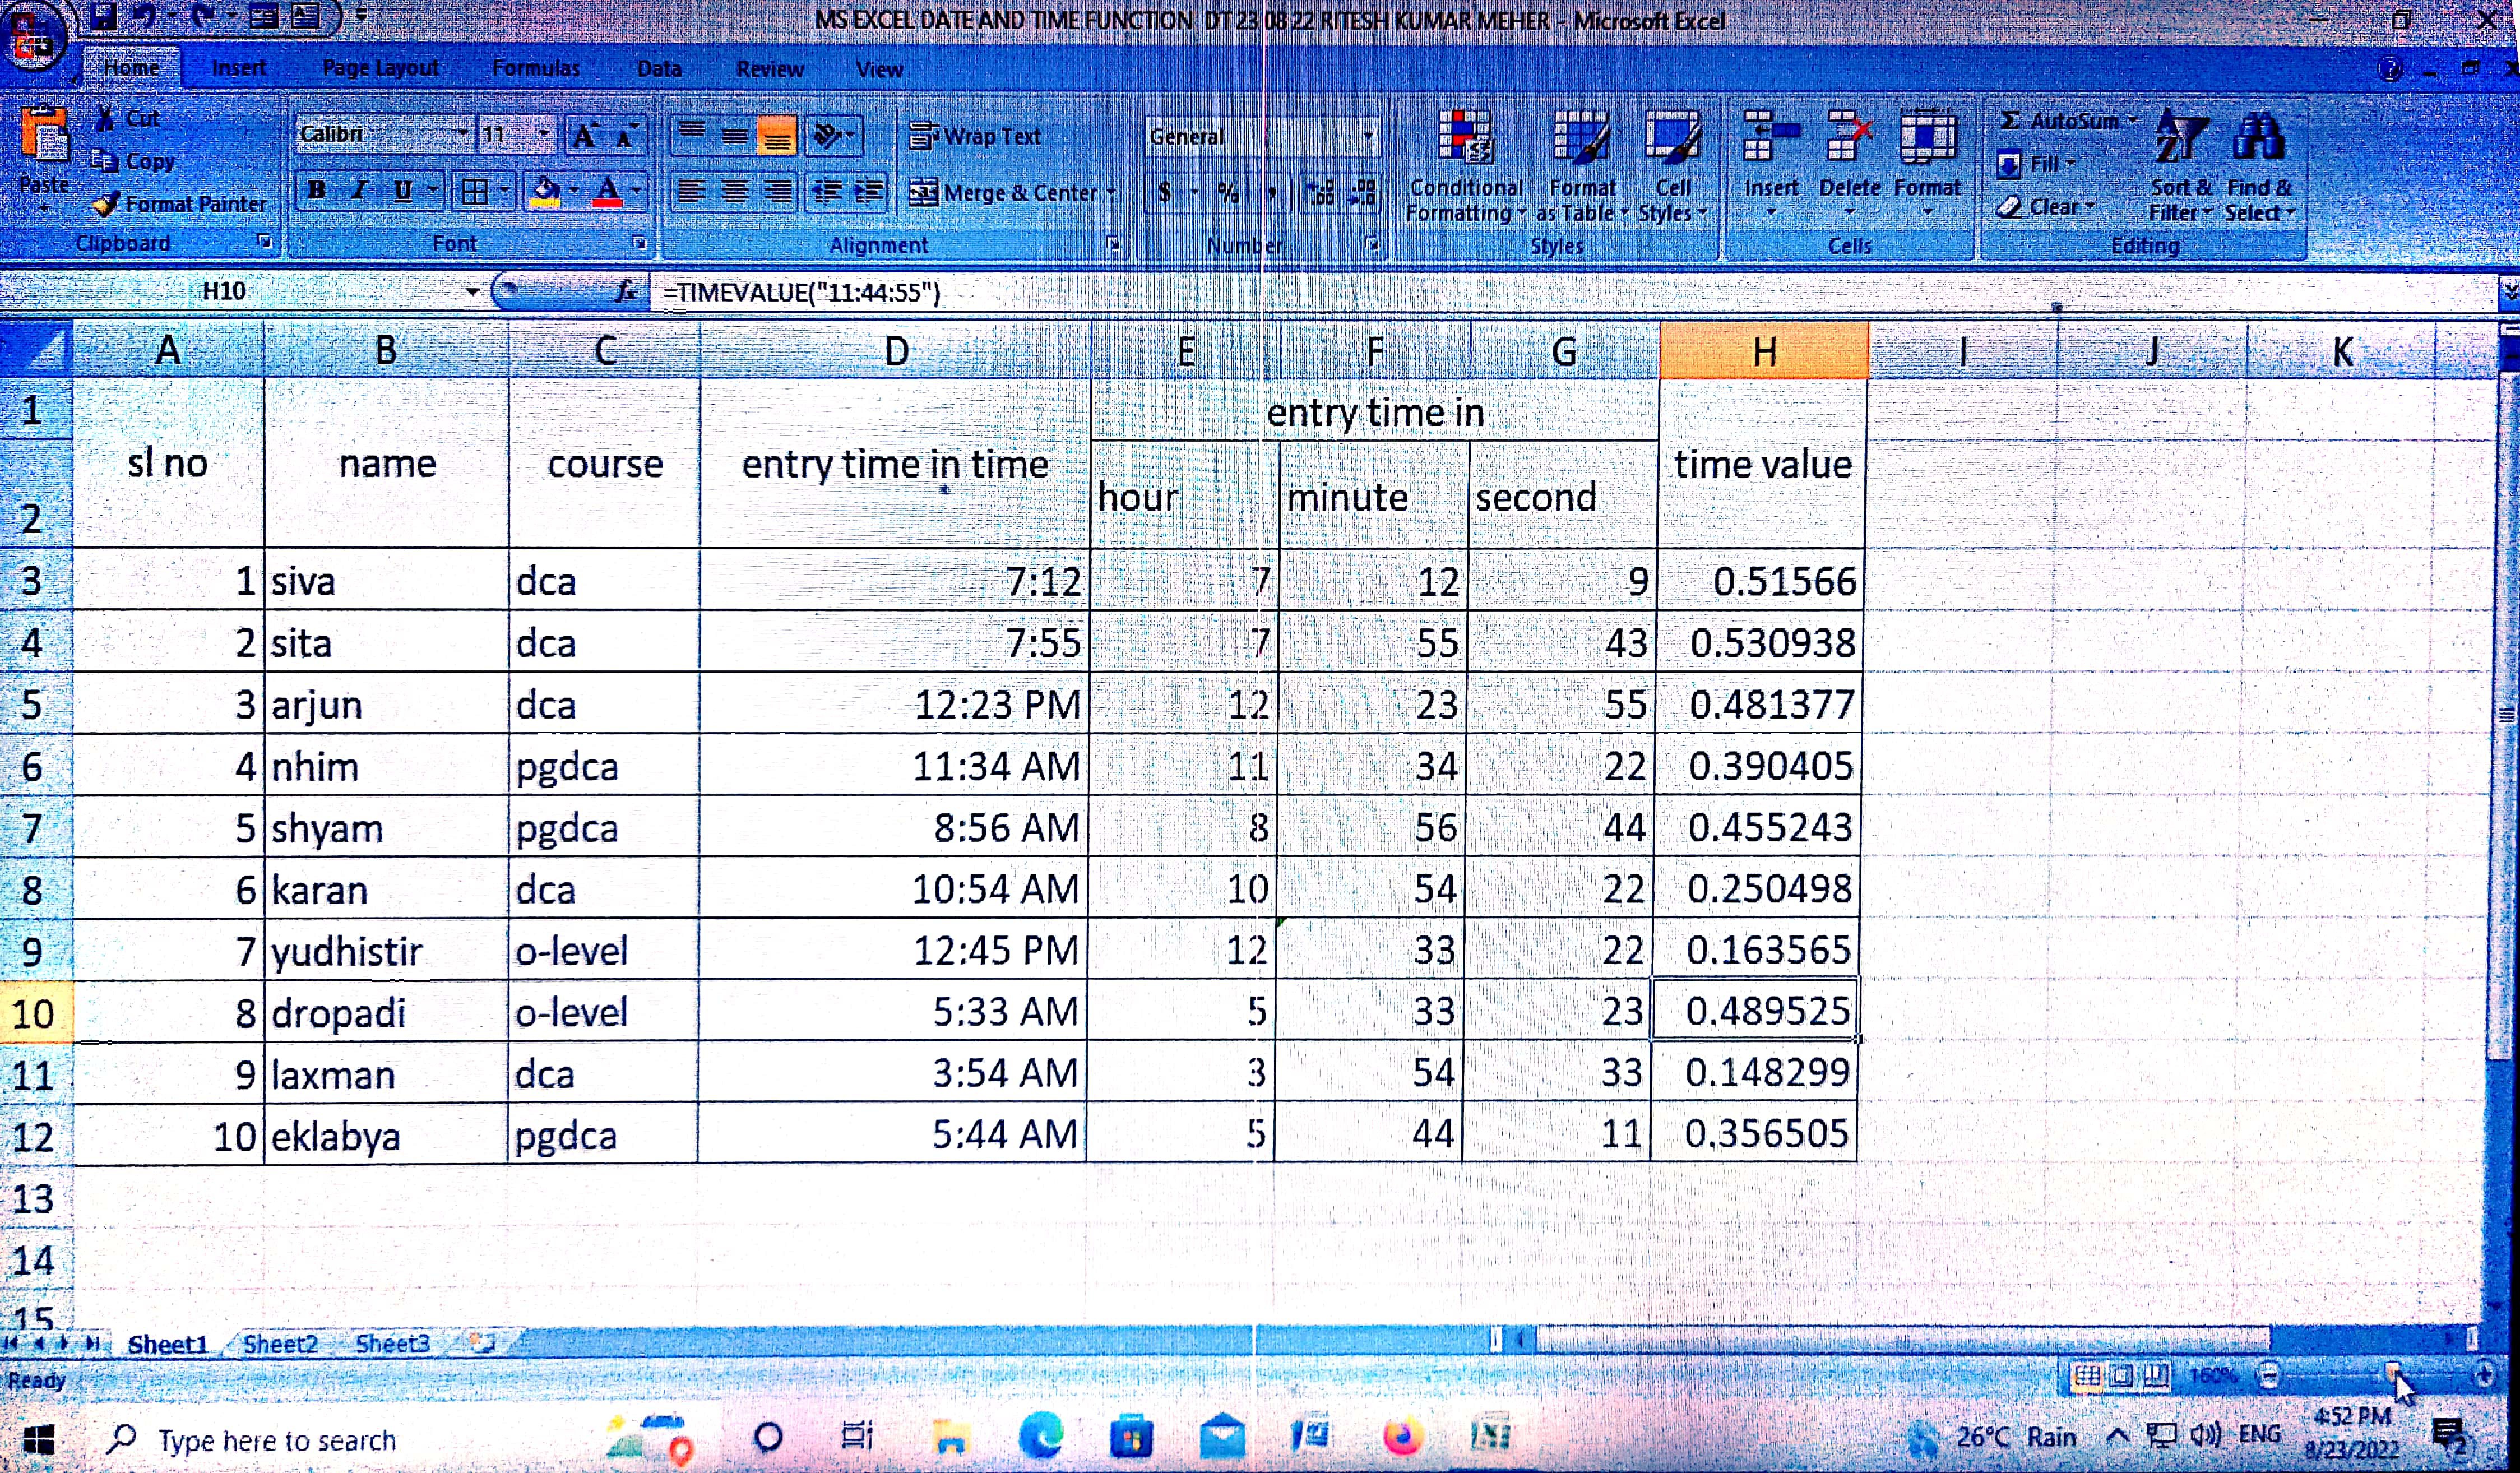Click the Fill Color bucket icon
This screenshot has height=1473, width=2520.
coord(545,190)
